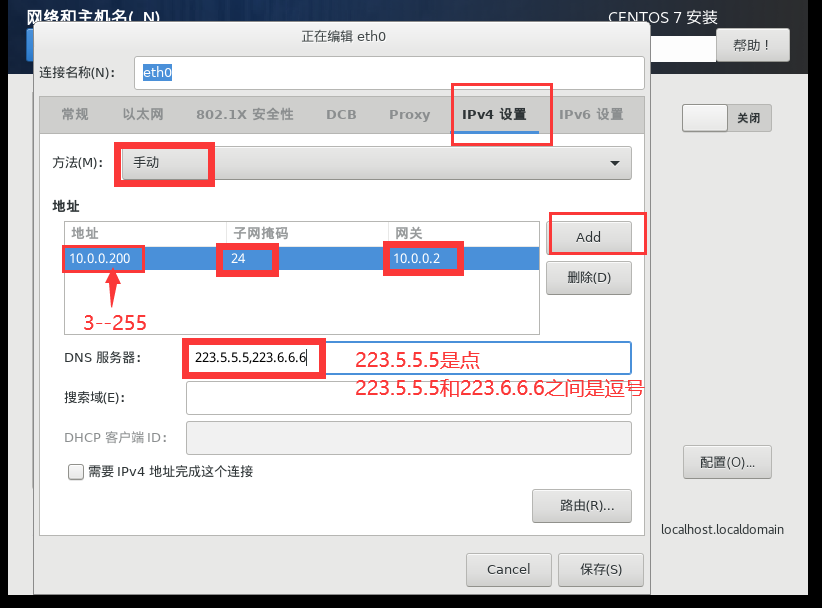Open the 路由(R)... dialog button

[x=582, y=506]
